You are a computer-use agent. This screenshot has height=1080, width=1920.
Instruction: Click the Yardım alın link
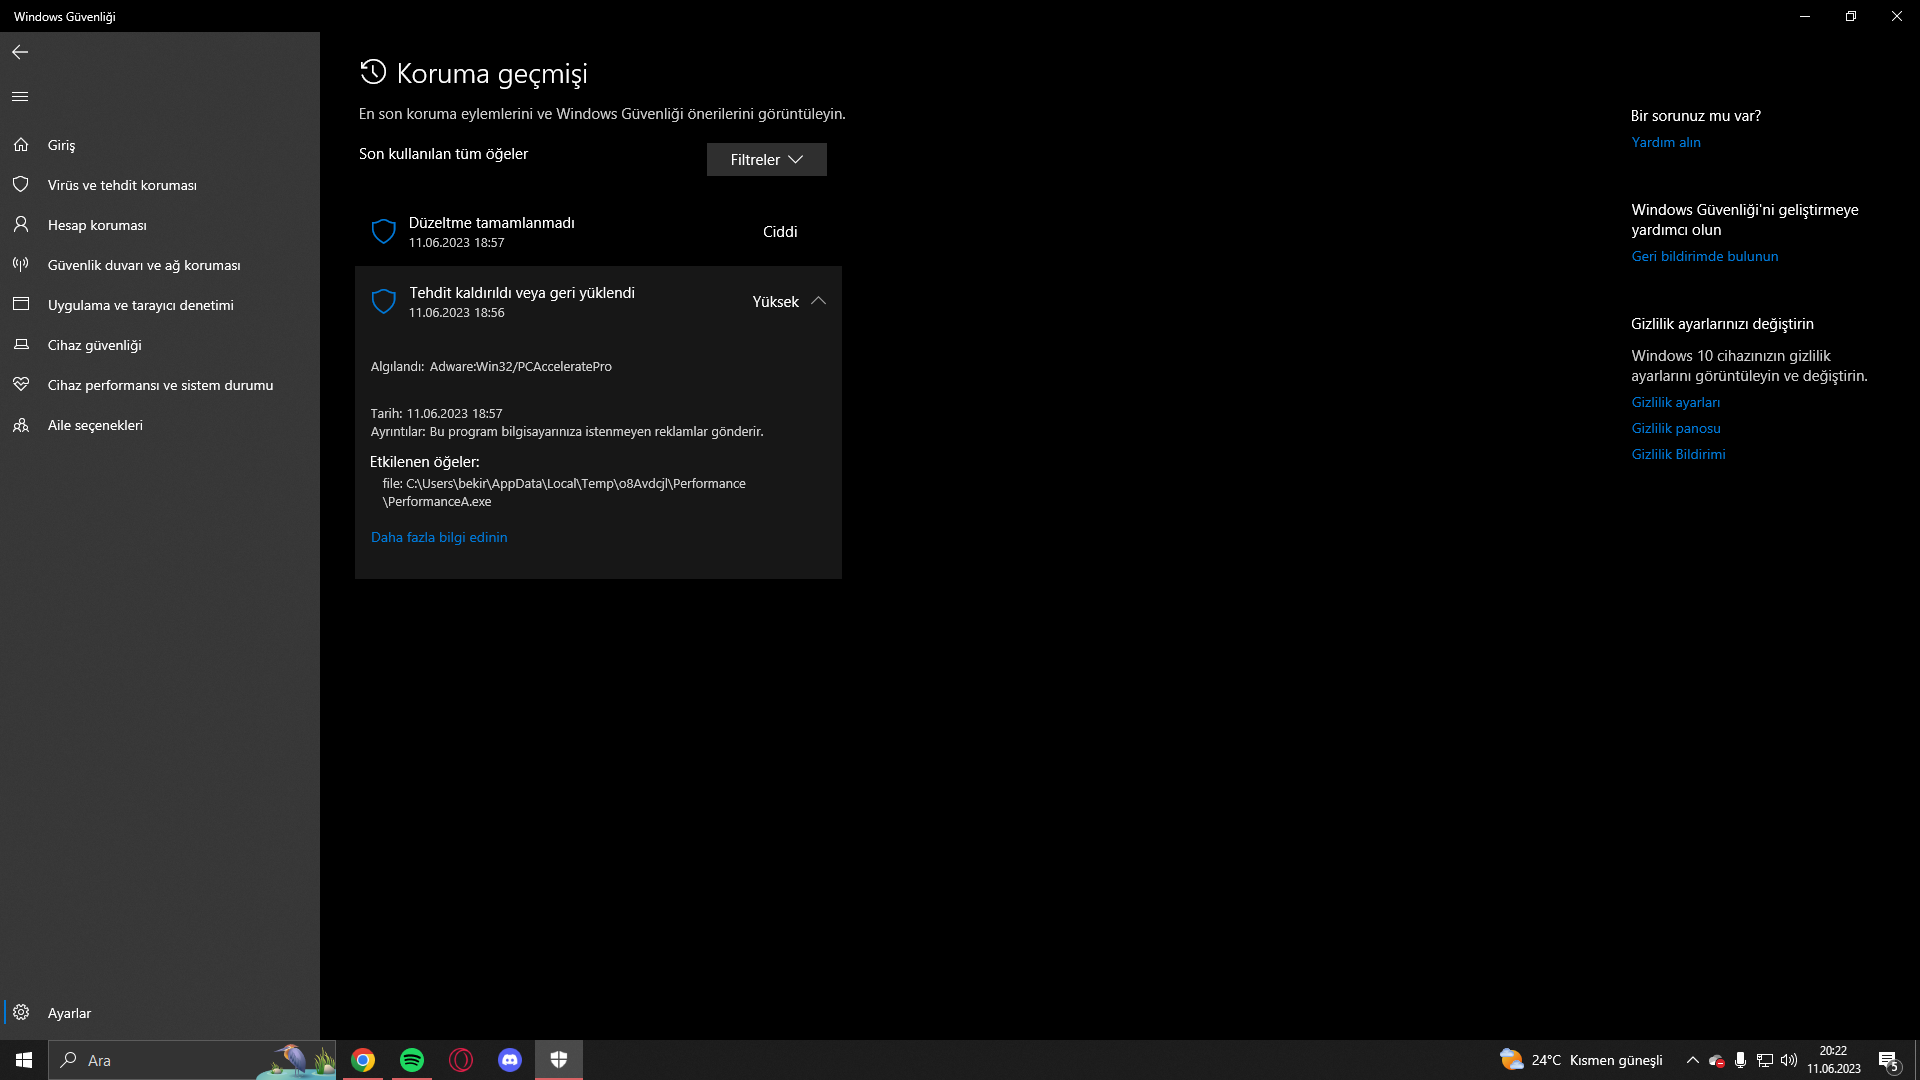pos(1665,142)
